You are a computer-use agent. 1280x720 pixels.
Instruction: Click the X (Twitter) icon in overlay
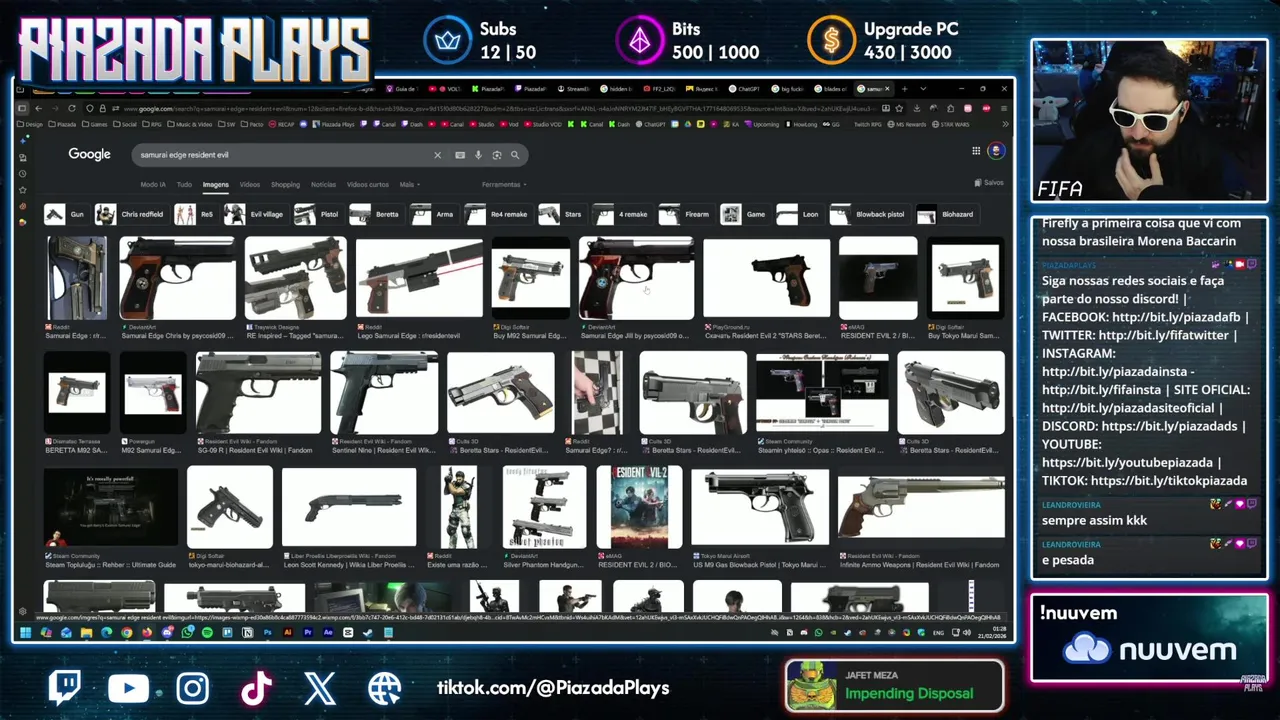(320, 688)
